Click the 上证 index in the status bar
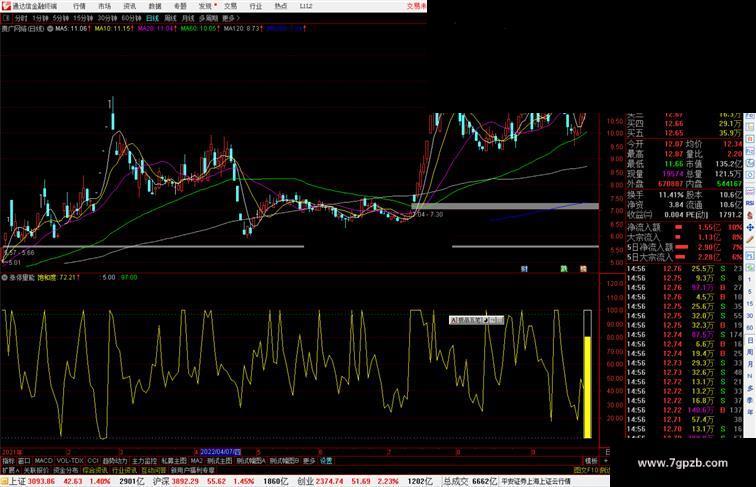This screenshot has width=756, height=487. click(17, 481)
